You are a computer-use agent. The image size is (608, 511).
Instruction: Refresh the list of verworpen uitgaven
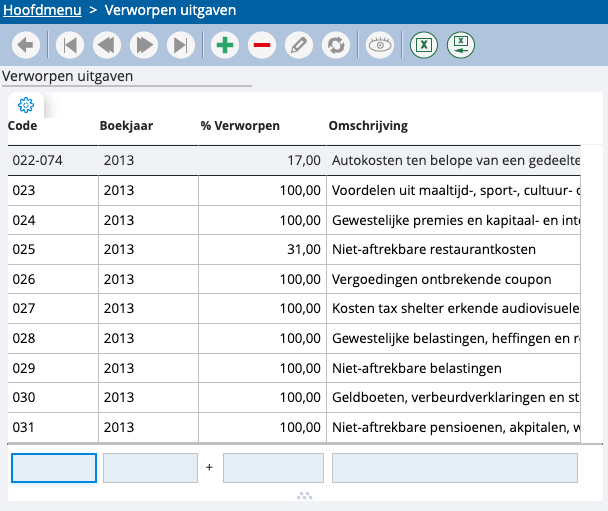[x=334, y=45]
